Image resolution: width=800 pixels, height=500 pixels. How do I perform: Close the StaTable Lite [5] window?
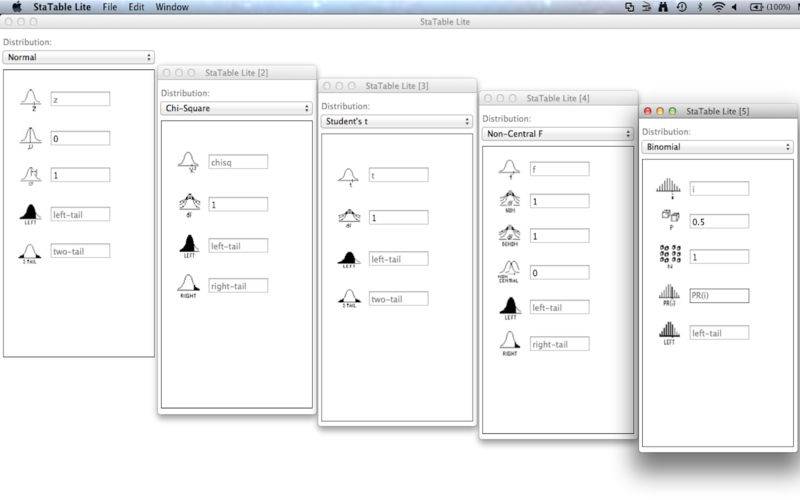(648, 111)
